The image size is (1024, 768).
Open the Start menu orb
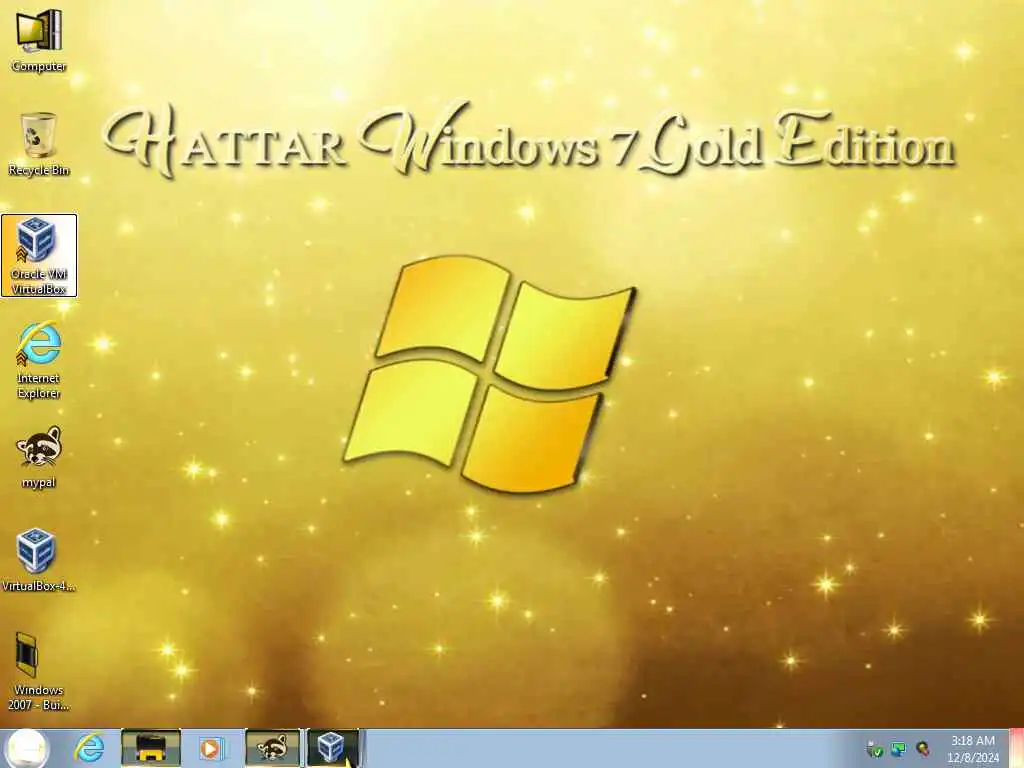(x=27, y=748)
